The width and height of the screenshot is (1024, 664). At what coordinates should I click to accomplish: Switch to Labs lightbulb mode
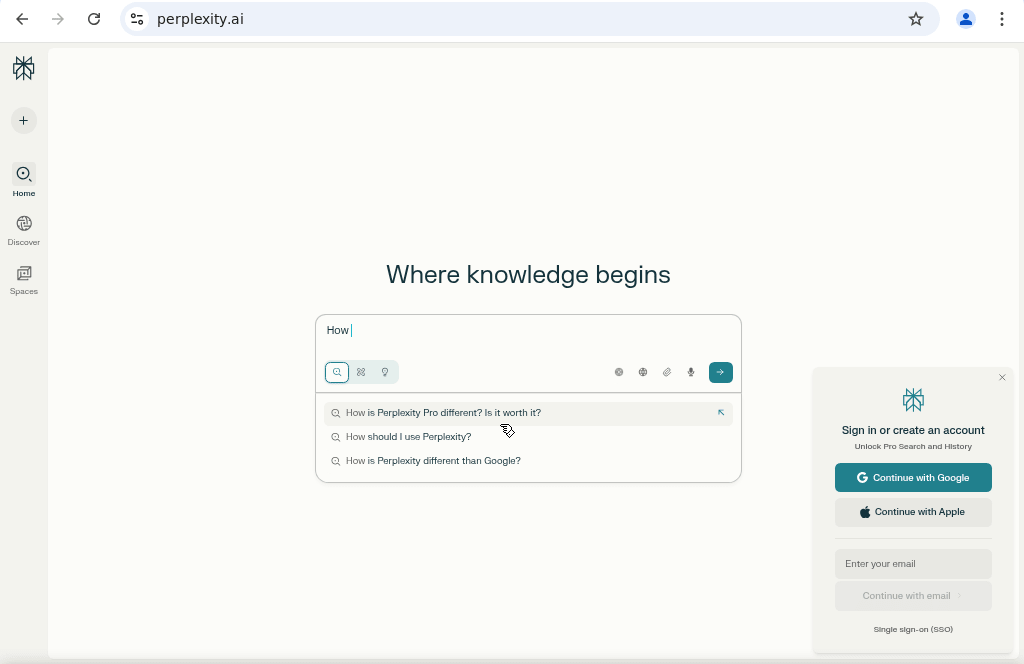[385, 372]
